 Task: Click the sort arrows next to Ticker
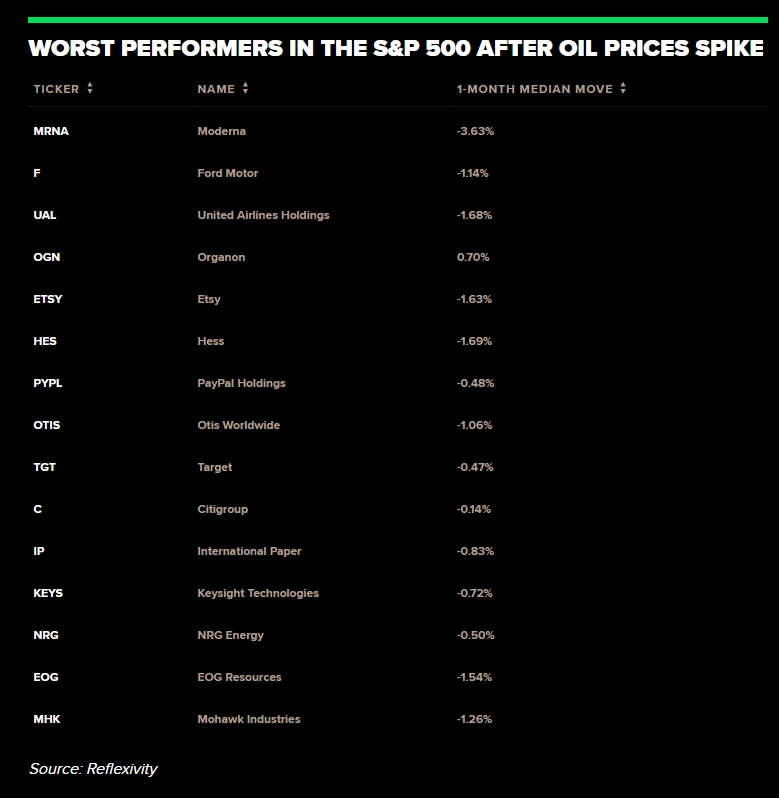[x=90, y=88]
